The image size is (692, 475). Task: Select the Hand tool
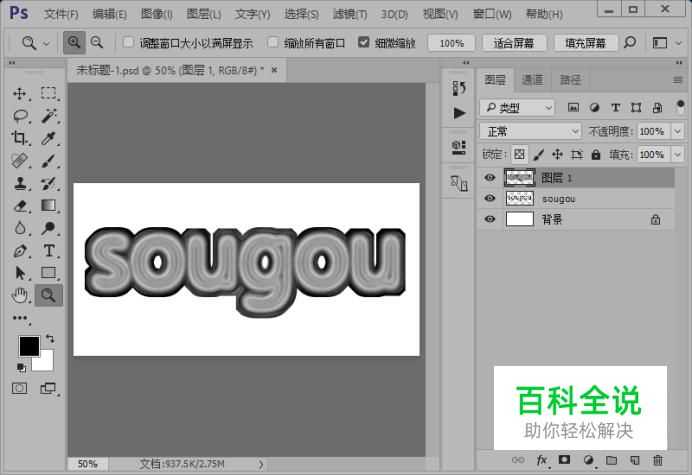[20, 294]
